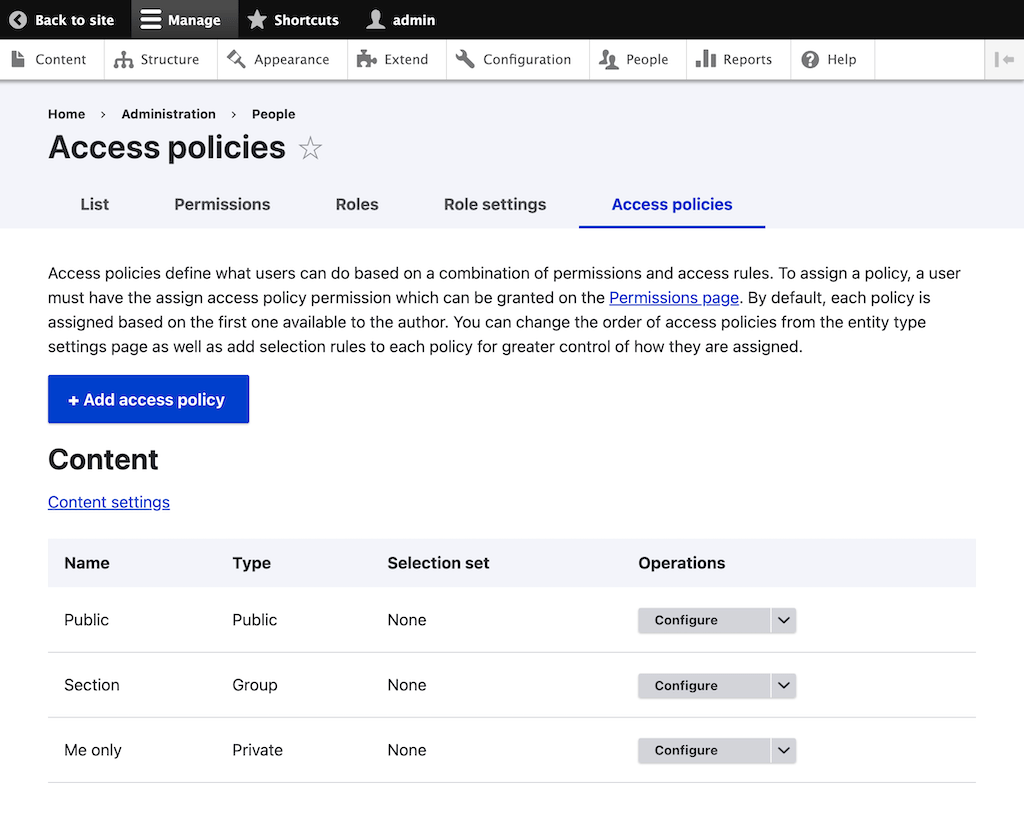Expand operations dropdown for Section policy
1024x818 pixels.
pyautogui.click(x=784, y=686)
